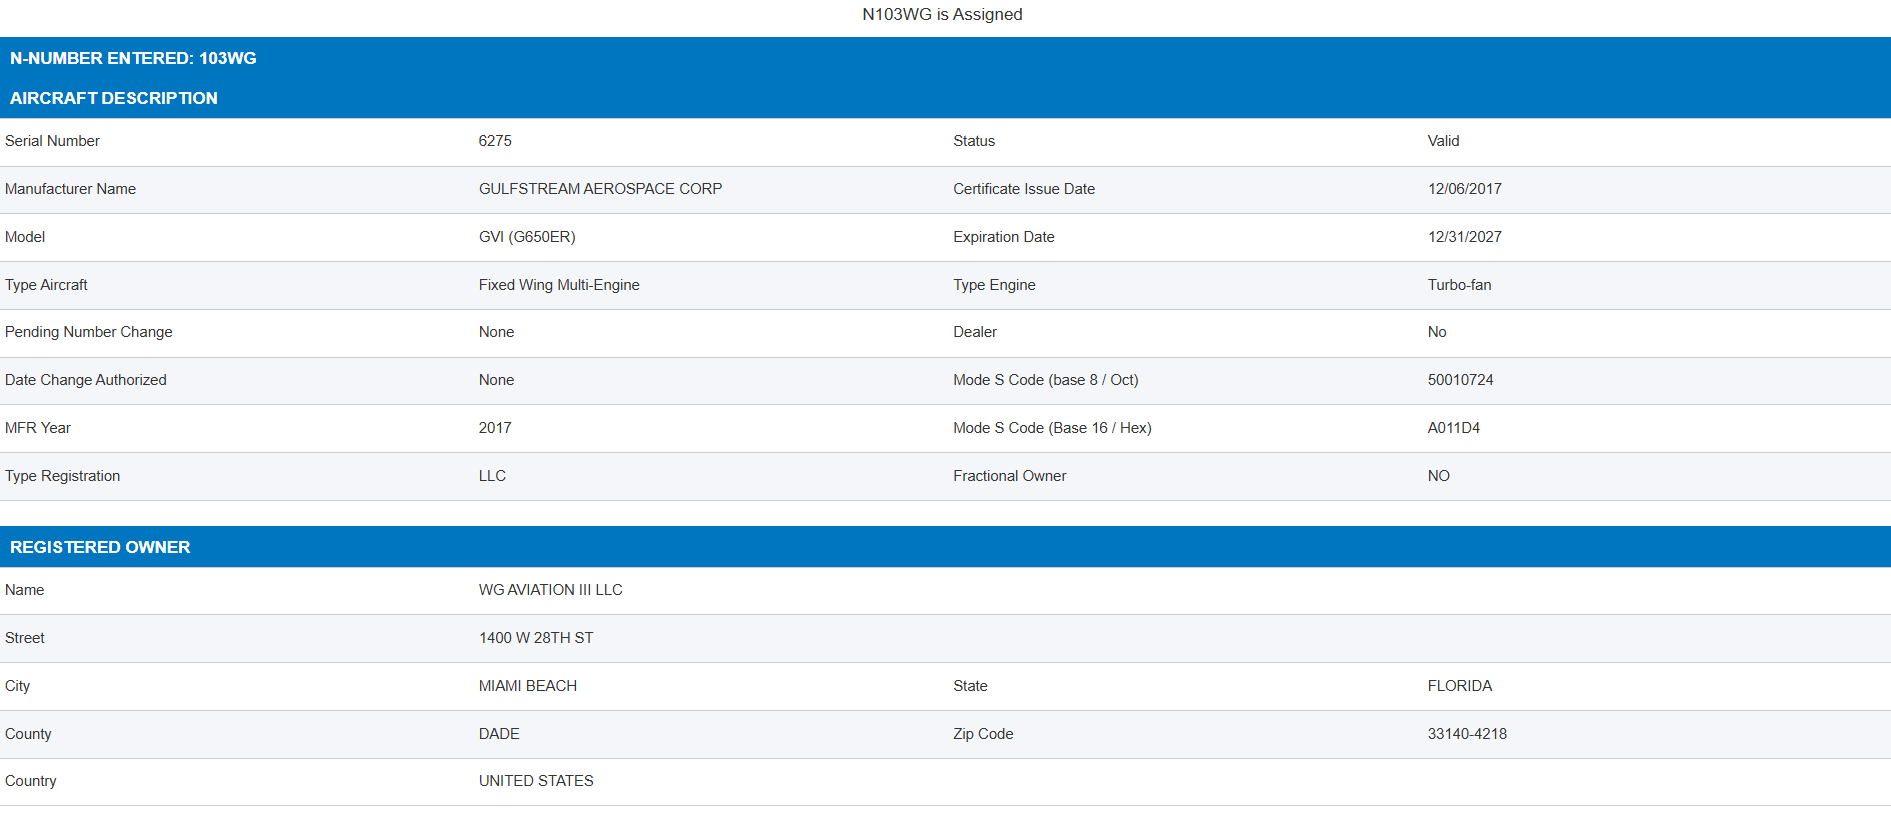This screenshot has width=1891, height=827.
Task: Select the Registered Owner section header
Action: coord(100,547)
